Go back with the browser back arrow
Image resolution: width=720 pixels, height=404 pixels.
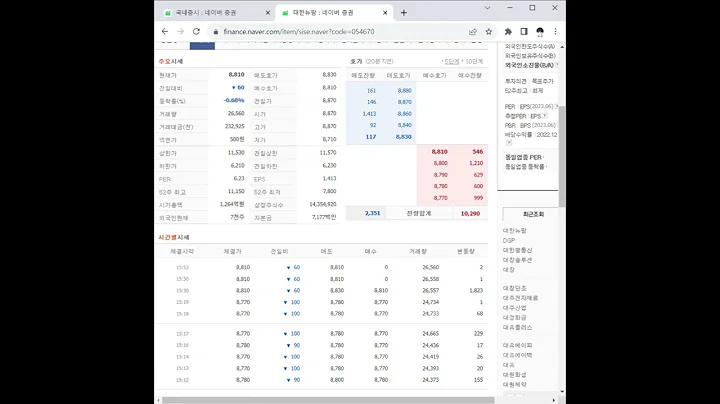(x=165, y=32)
